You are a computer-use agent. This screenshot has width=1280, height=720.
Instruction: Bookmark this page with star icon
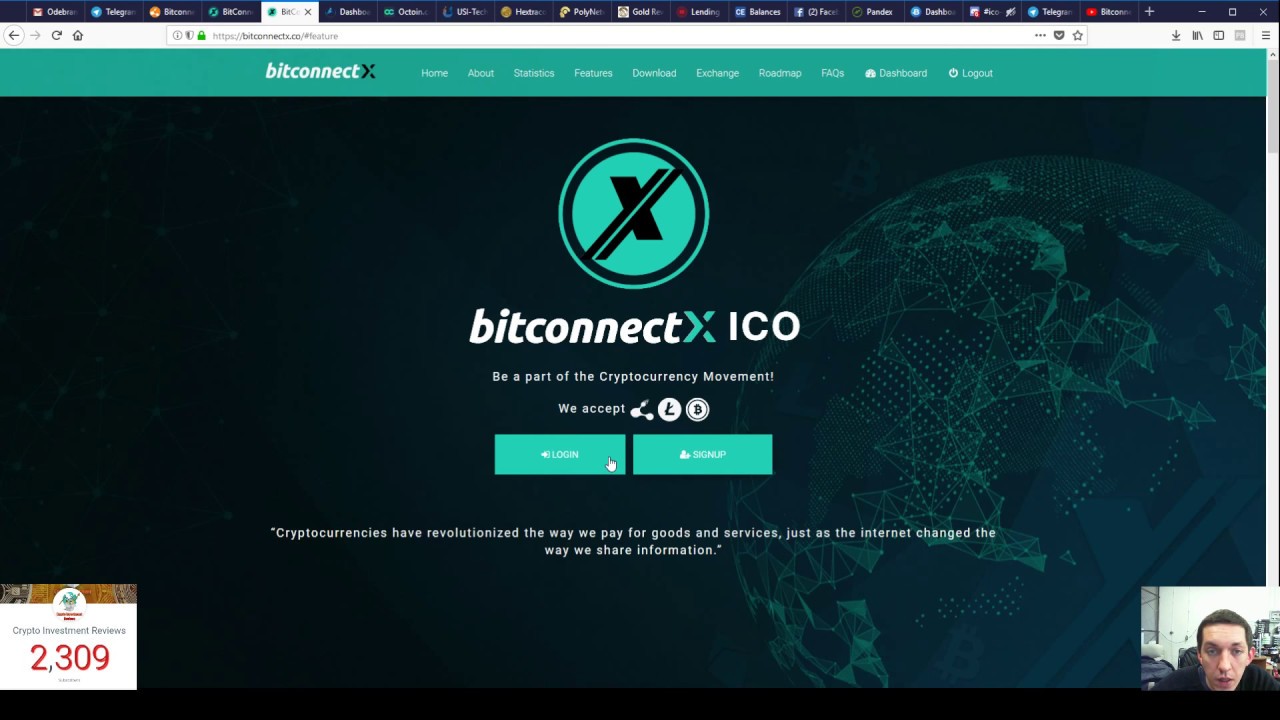1077,35
